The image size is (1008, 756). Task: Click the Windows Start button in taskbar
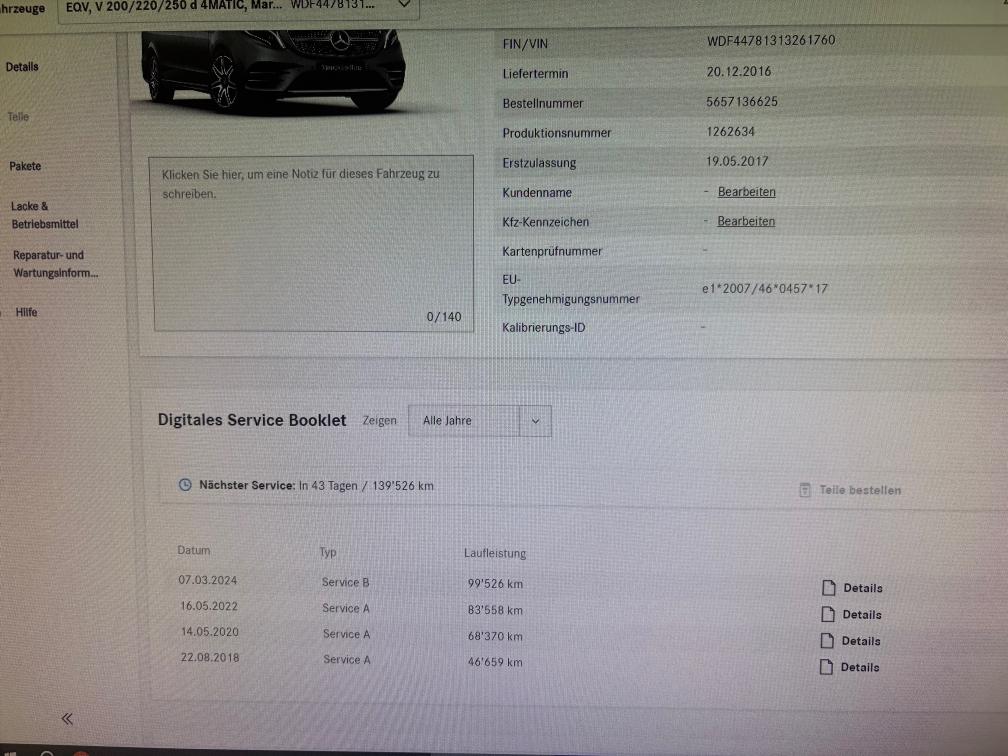point(11,751)
